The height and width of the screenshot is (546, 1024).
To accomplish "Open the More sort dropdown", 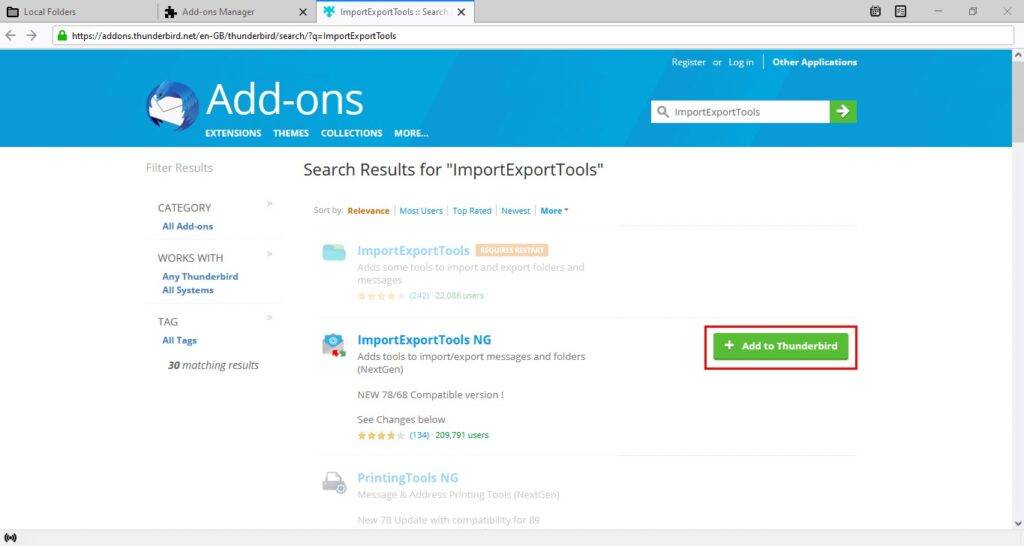I will 554,211.
